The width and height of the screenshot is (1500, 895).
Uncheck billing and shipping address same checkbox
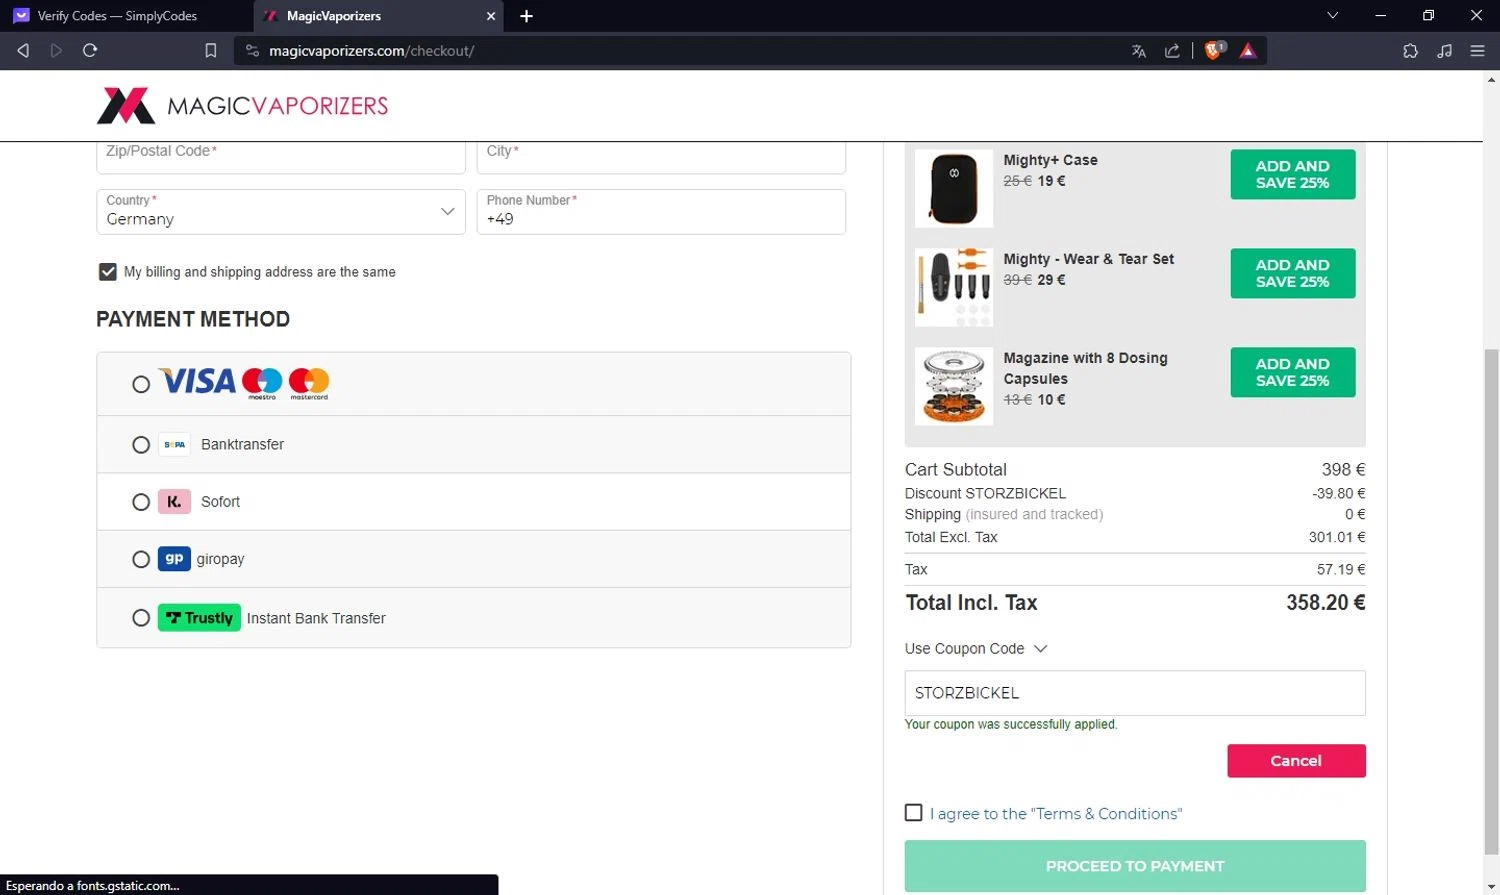[108, 272]
